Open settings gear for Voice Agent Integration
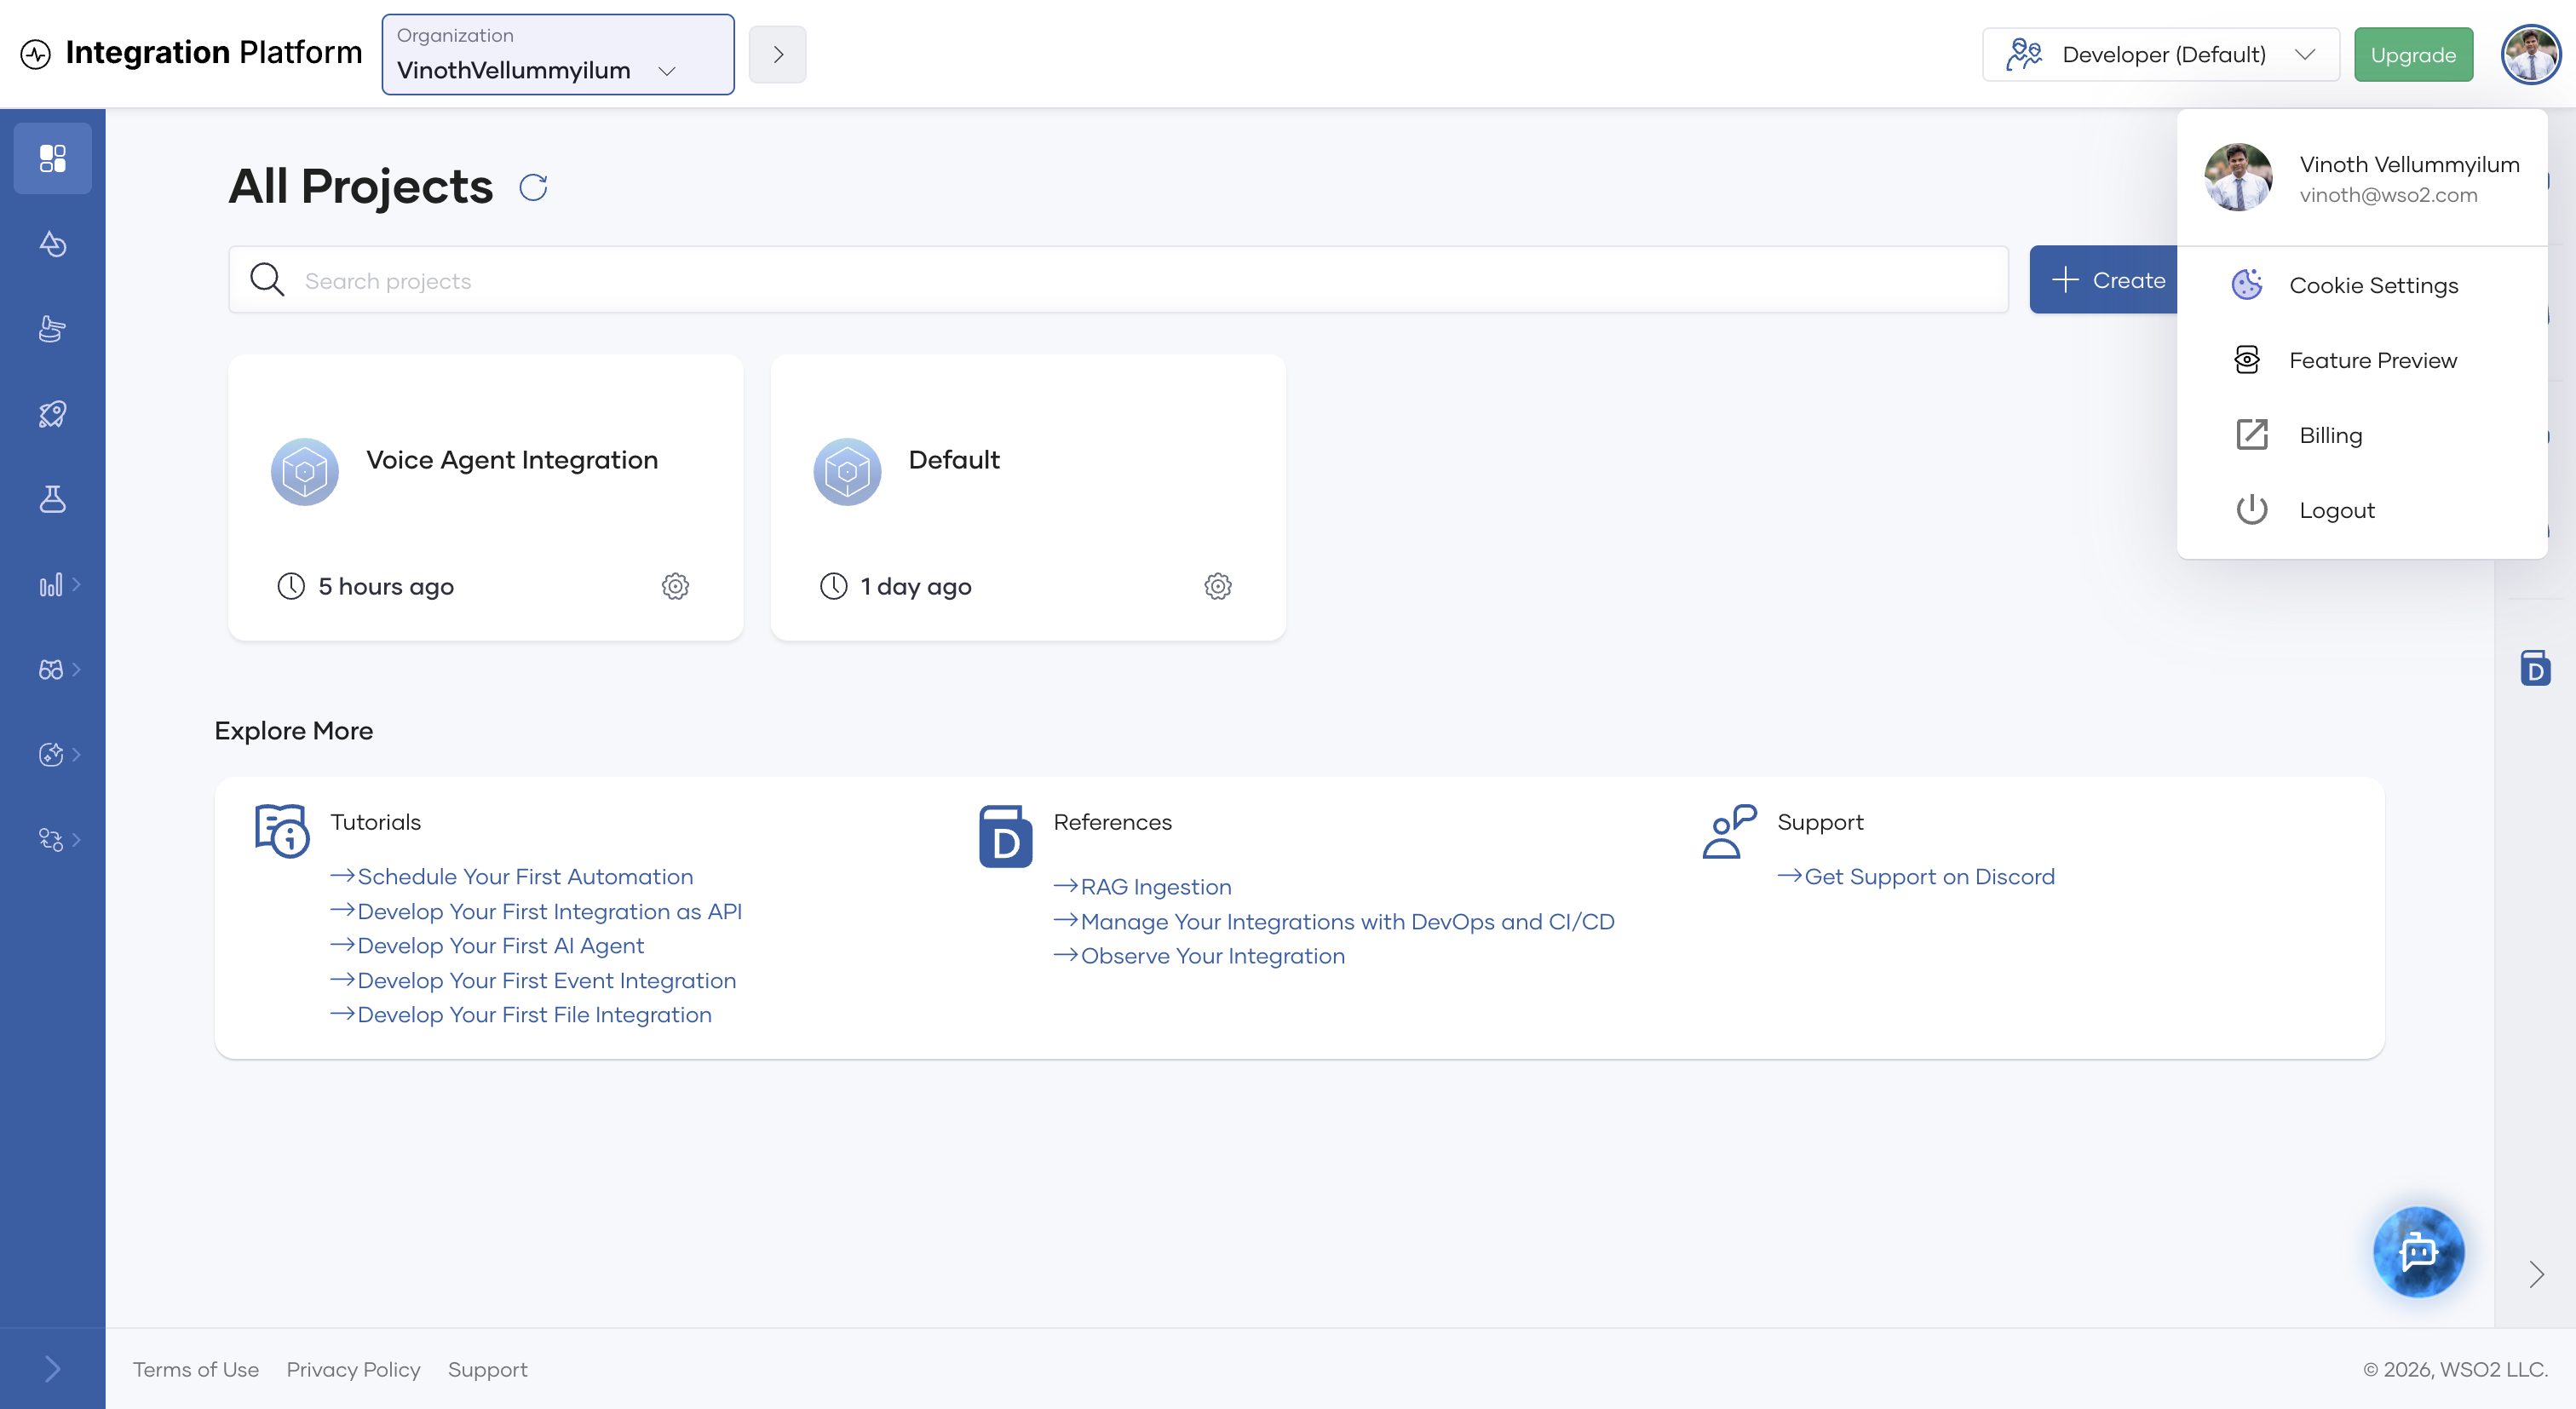2576x1409 pixels. tap(676, 586)
